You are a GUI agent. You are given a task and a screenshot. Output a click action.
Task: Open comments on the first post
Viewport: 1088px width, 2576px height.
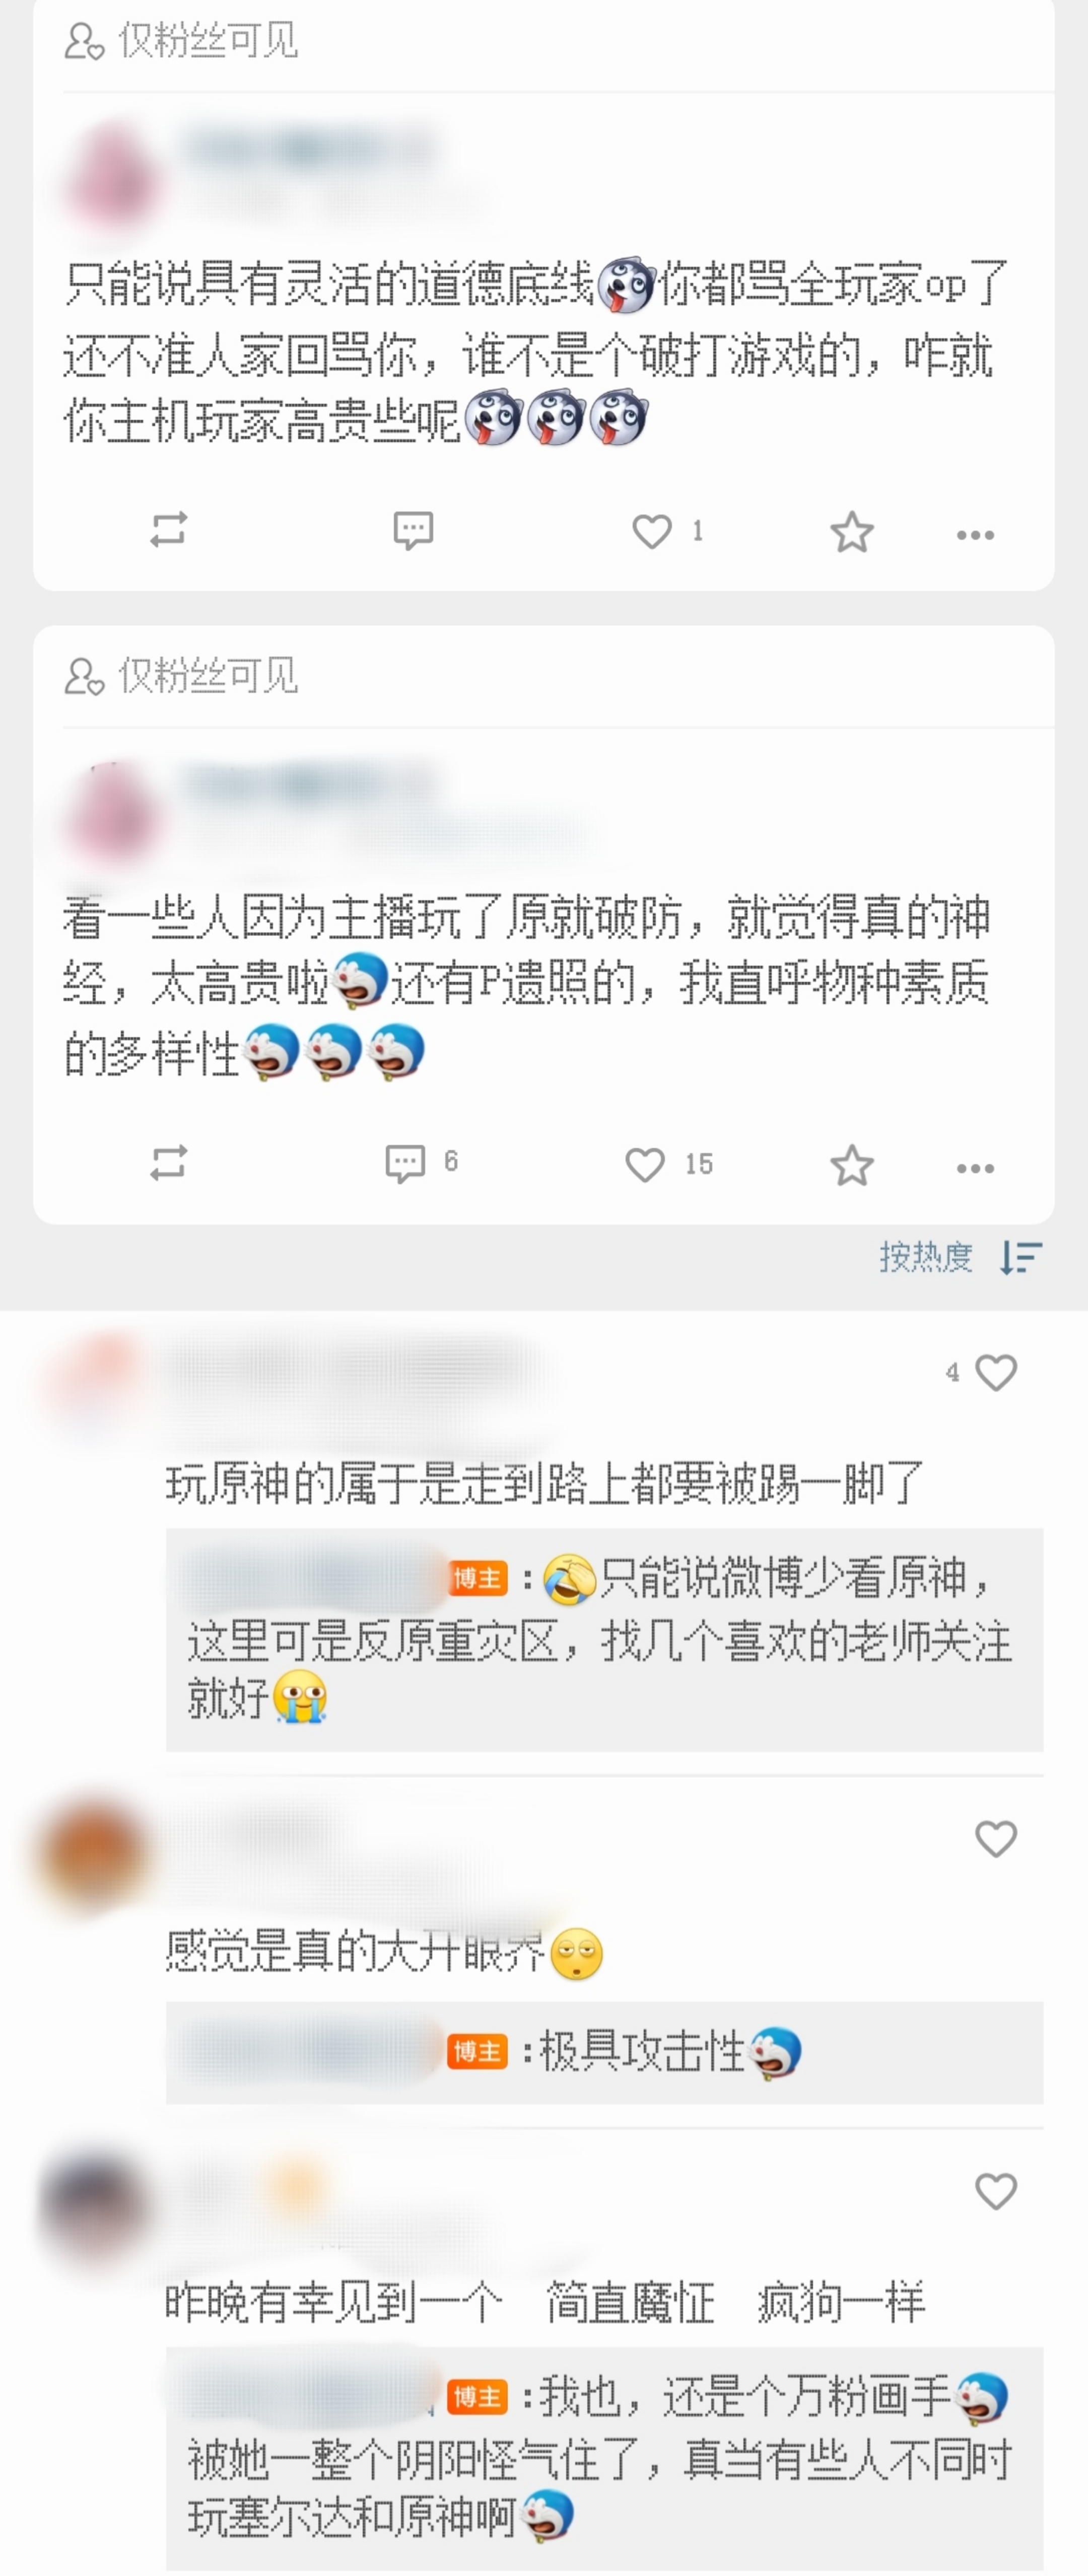pyautogui.click(x=413, y=530)
